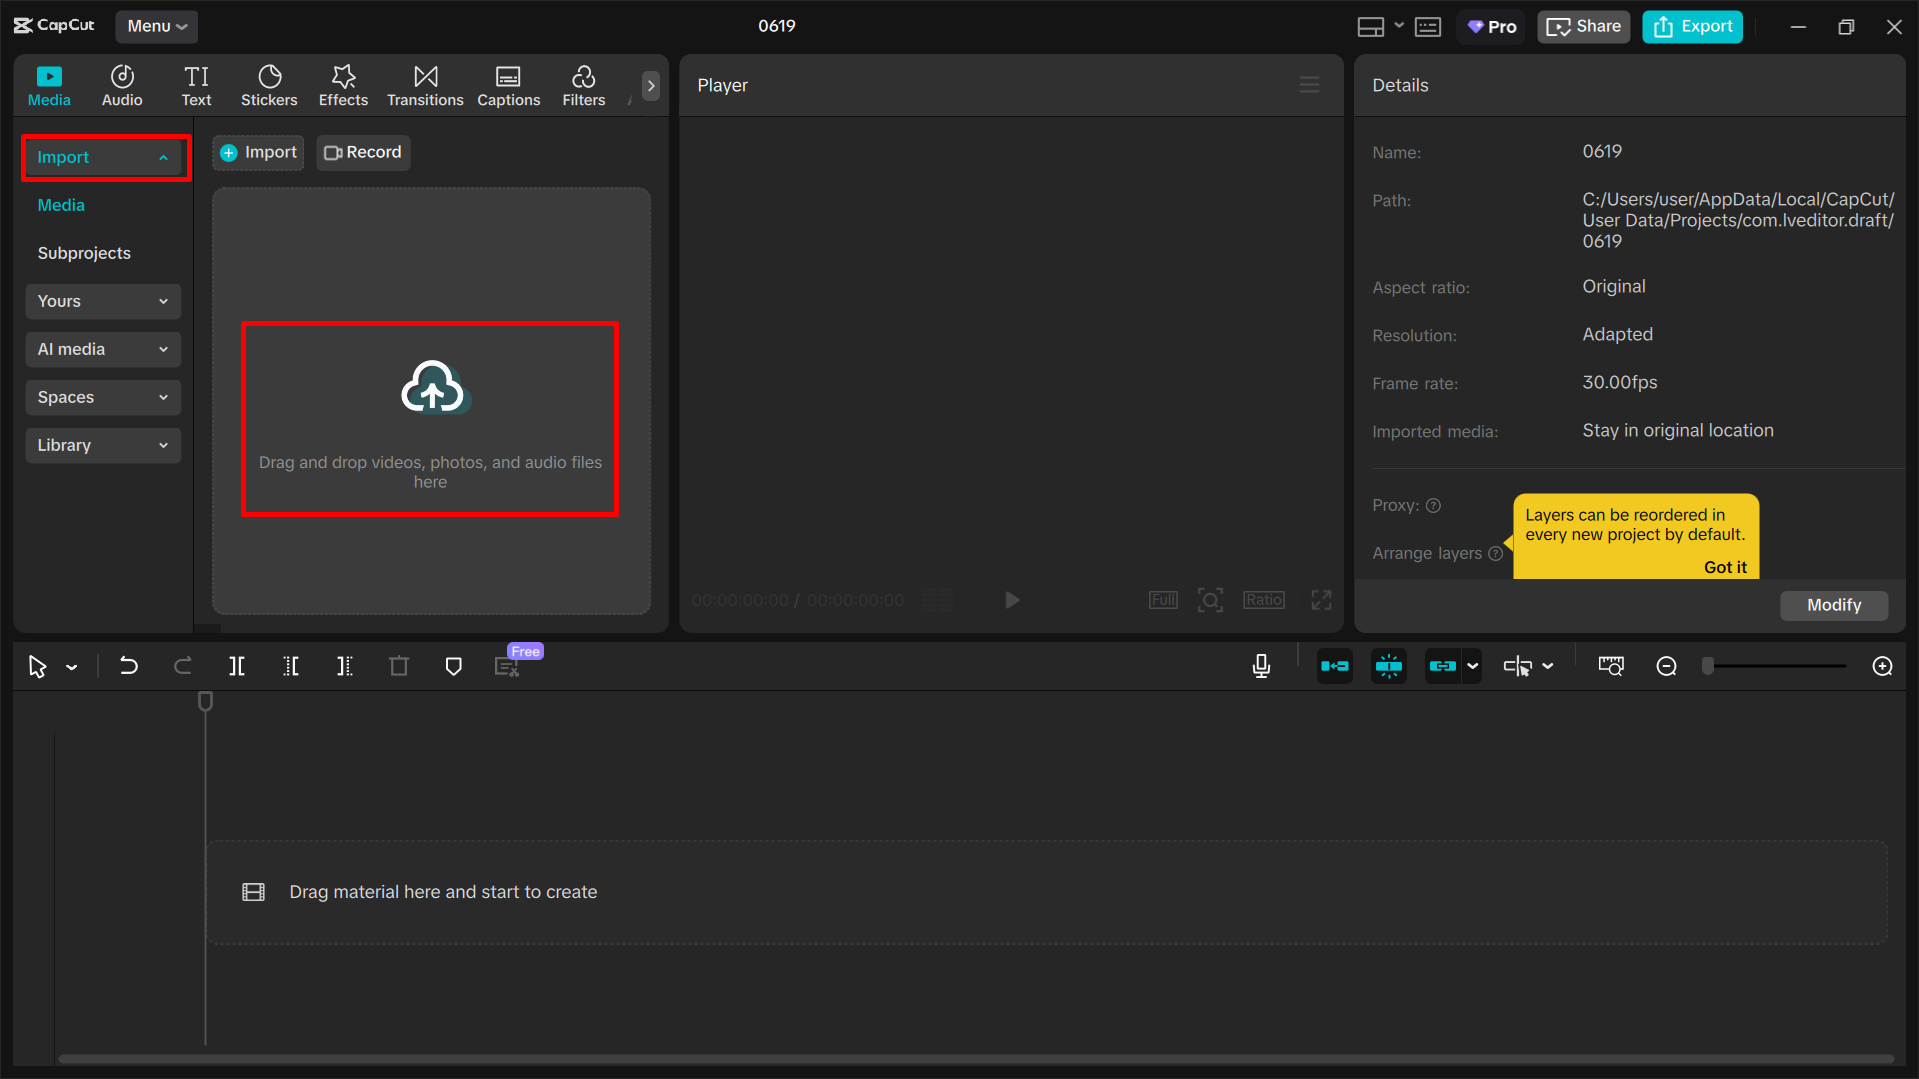Image resolution: width=1919 pixels, height=1079 pixels.
Task: Click the marker icon in timeline toolbar
Action: 453,665
